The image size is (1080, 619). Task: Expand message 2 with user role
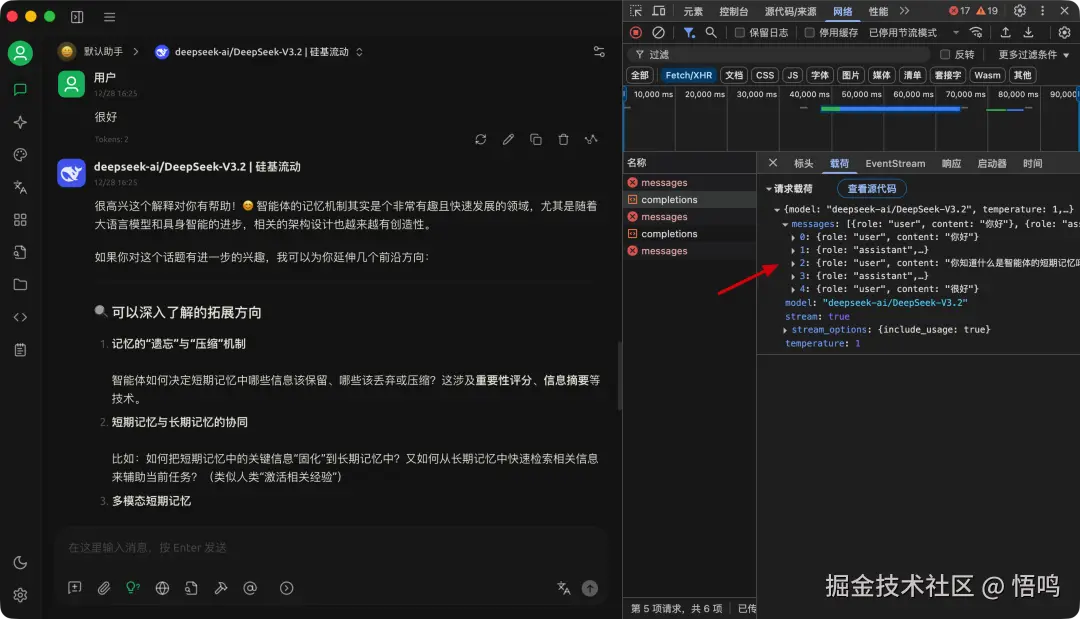point(793,263)
